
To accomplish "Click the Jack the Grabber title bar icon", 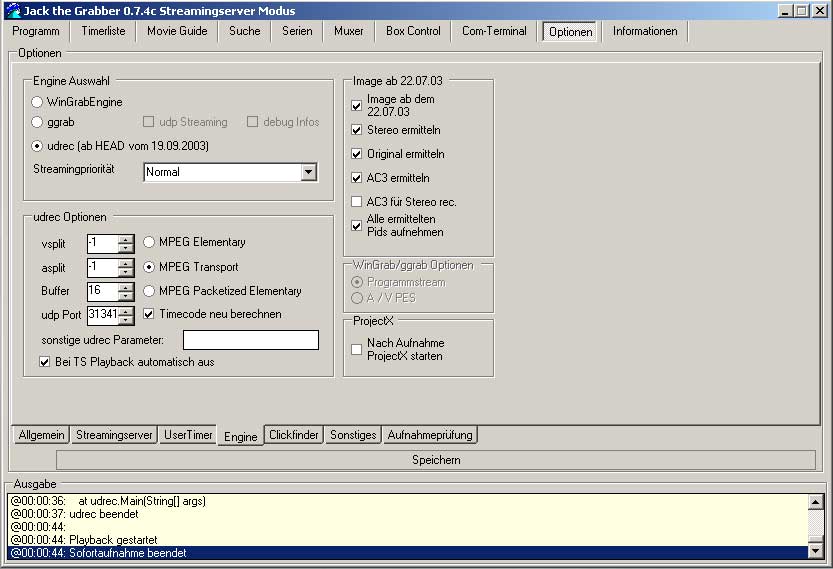I will pyautogui.click(x=11, y=10).
